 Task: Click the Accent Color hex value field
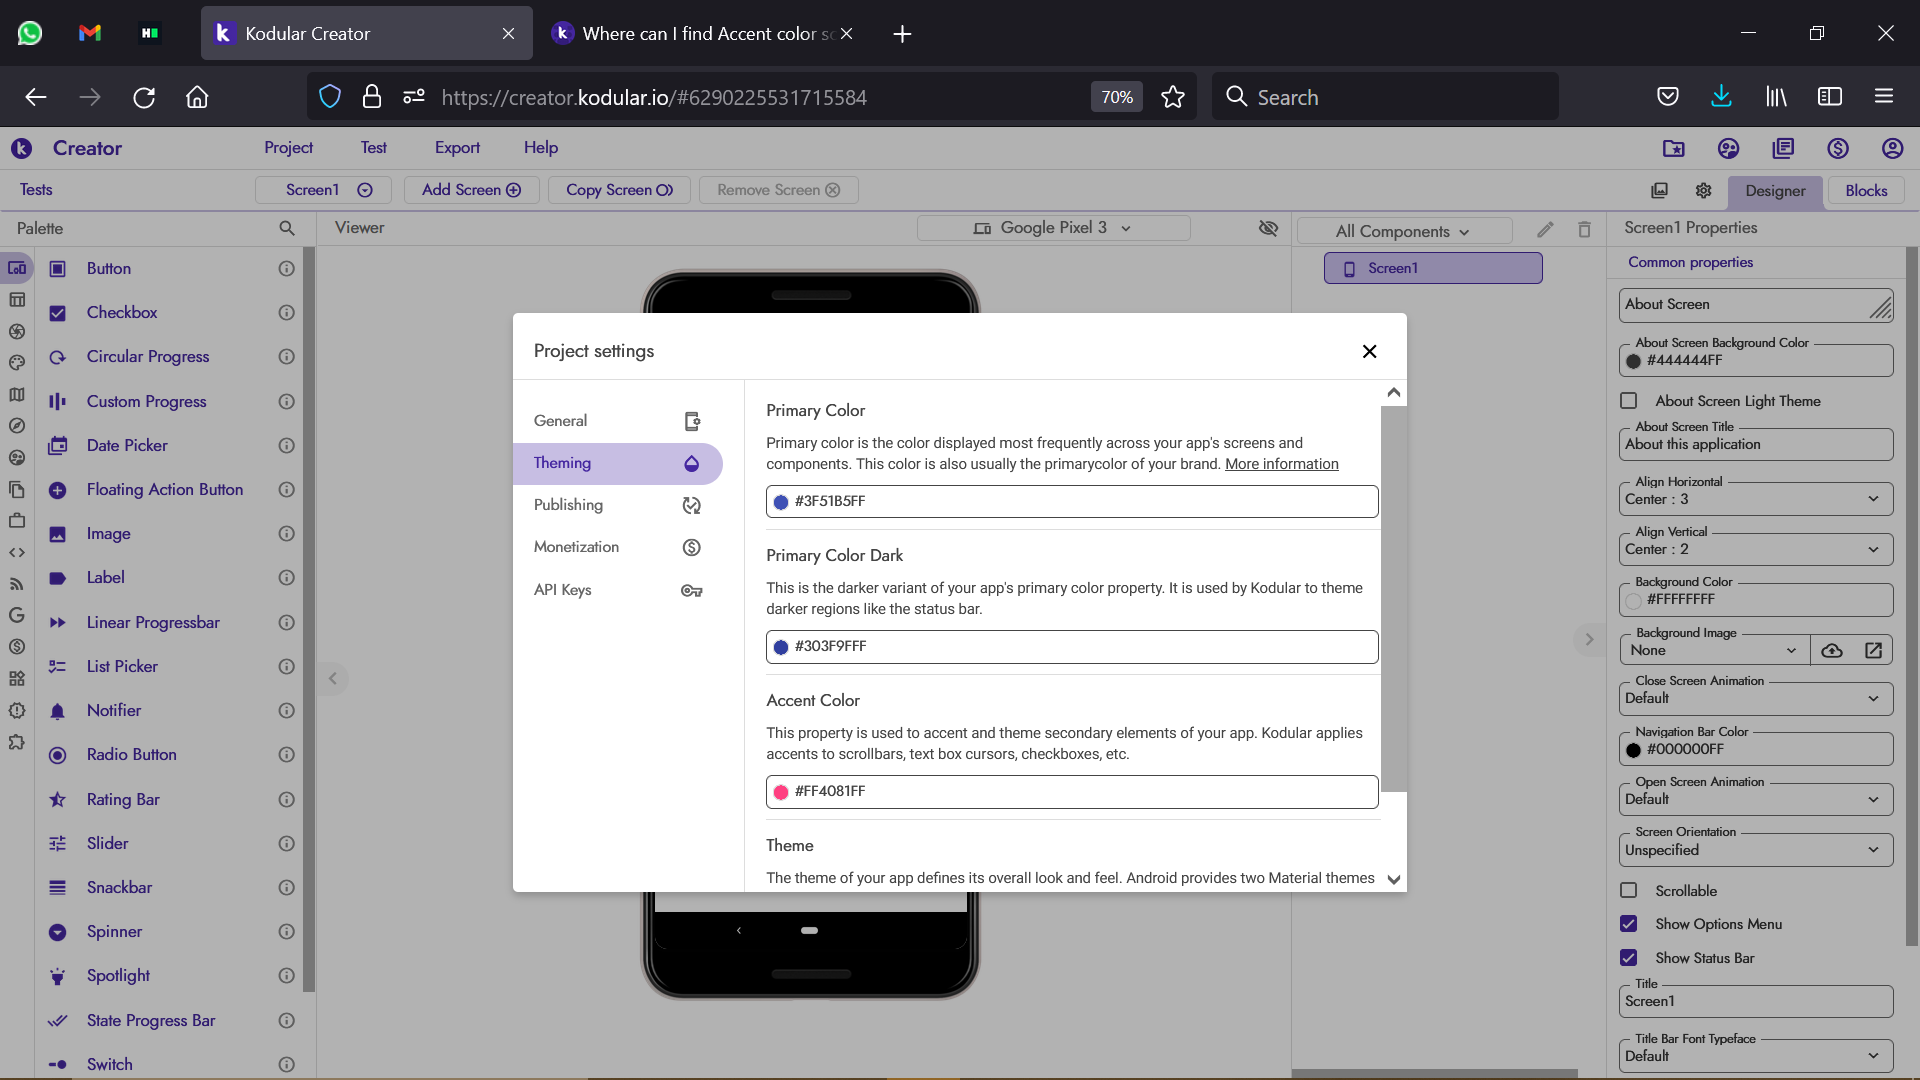(x=1072, y=792)
